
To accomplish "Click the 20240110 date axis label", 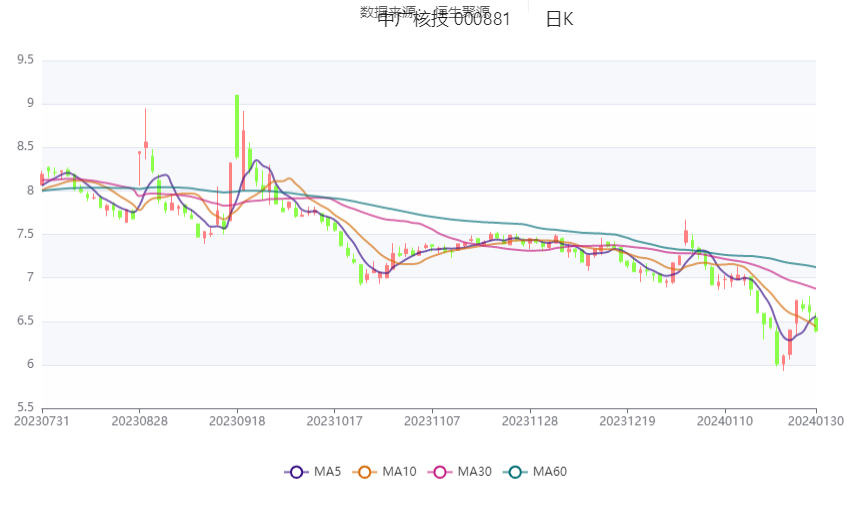I will pyautogui.click(x=725, y=421).
